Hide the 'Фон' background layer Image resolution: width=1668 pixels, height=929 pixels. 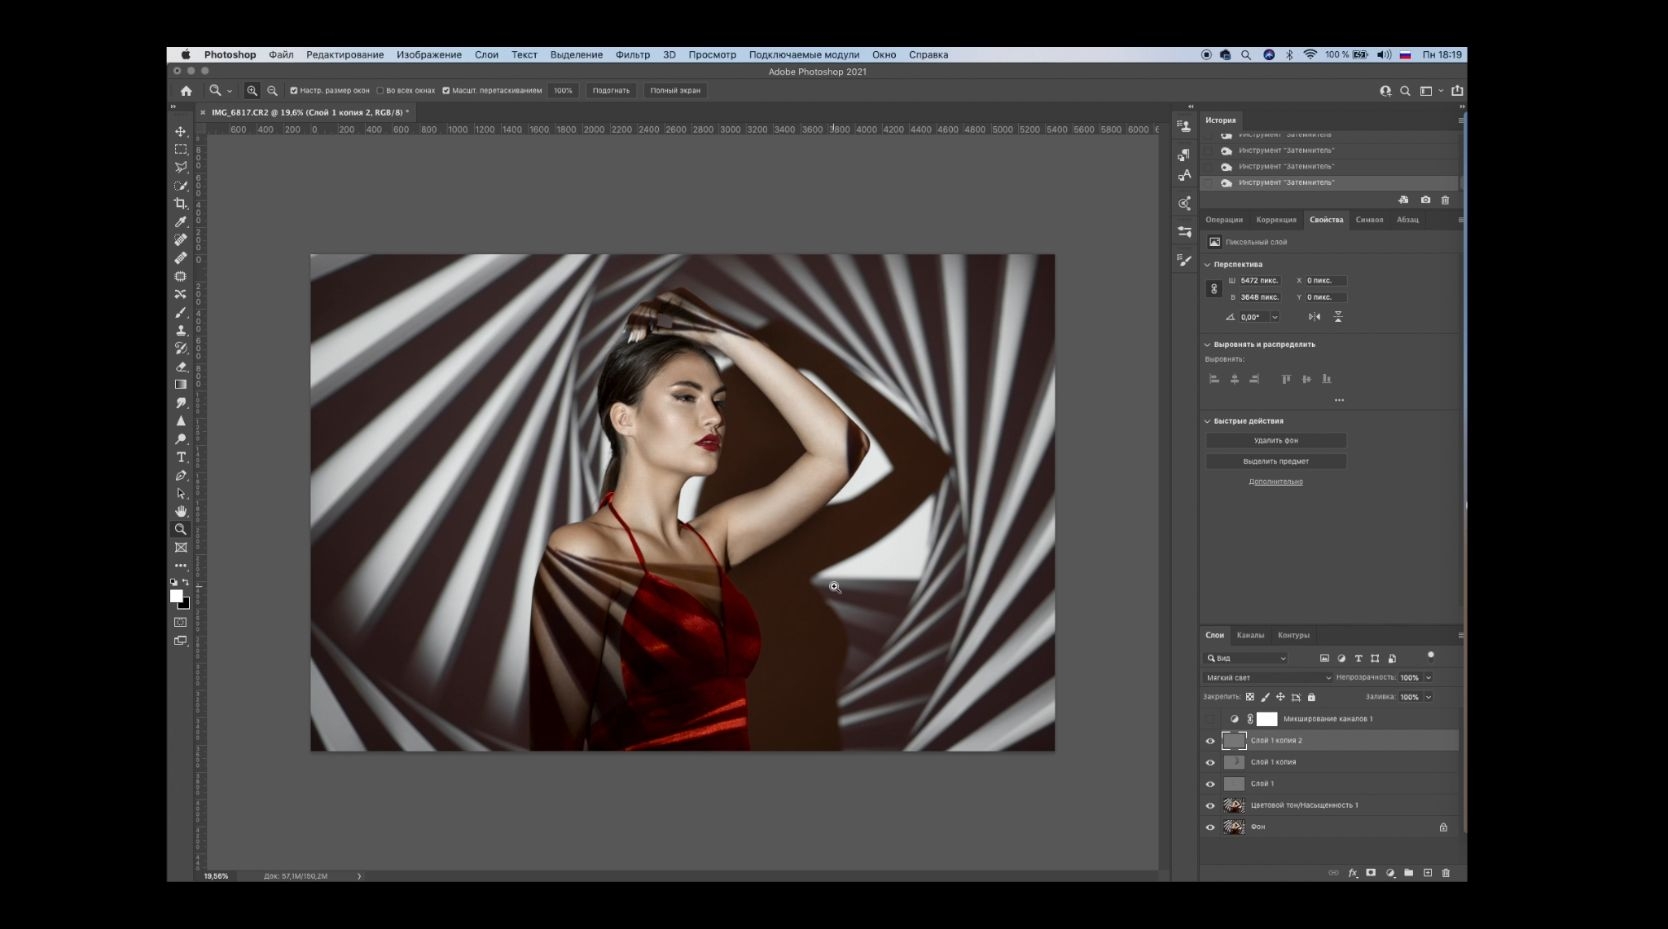point(1210,827)
